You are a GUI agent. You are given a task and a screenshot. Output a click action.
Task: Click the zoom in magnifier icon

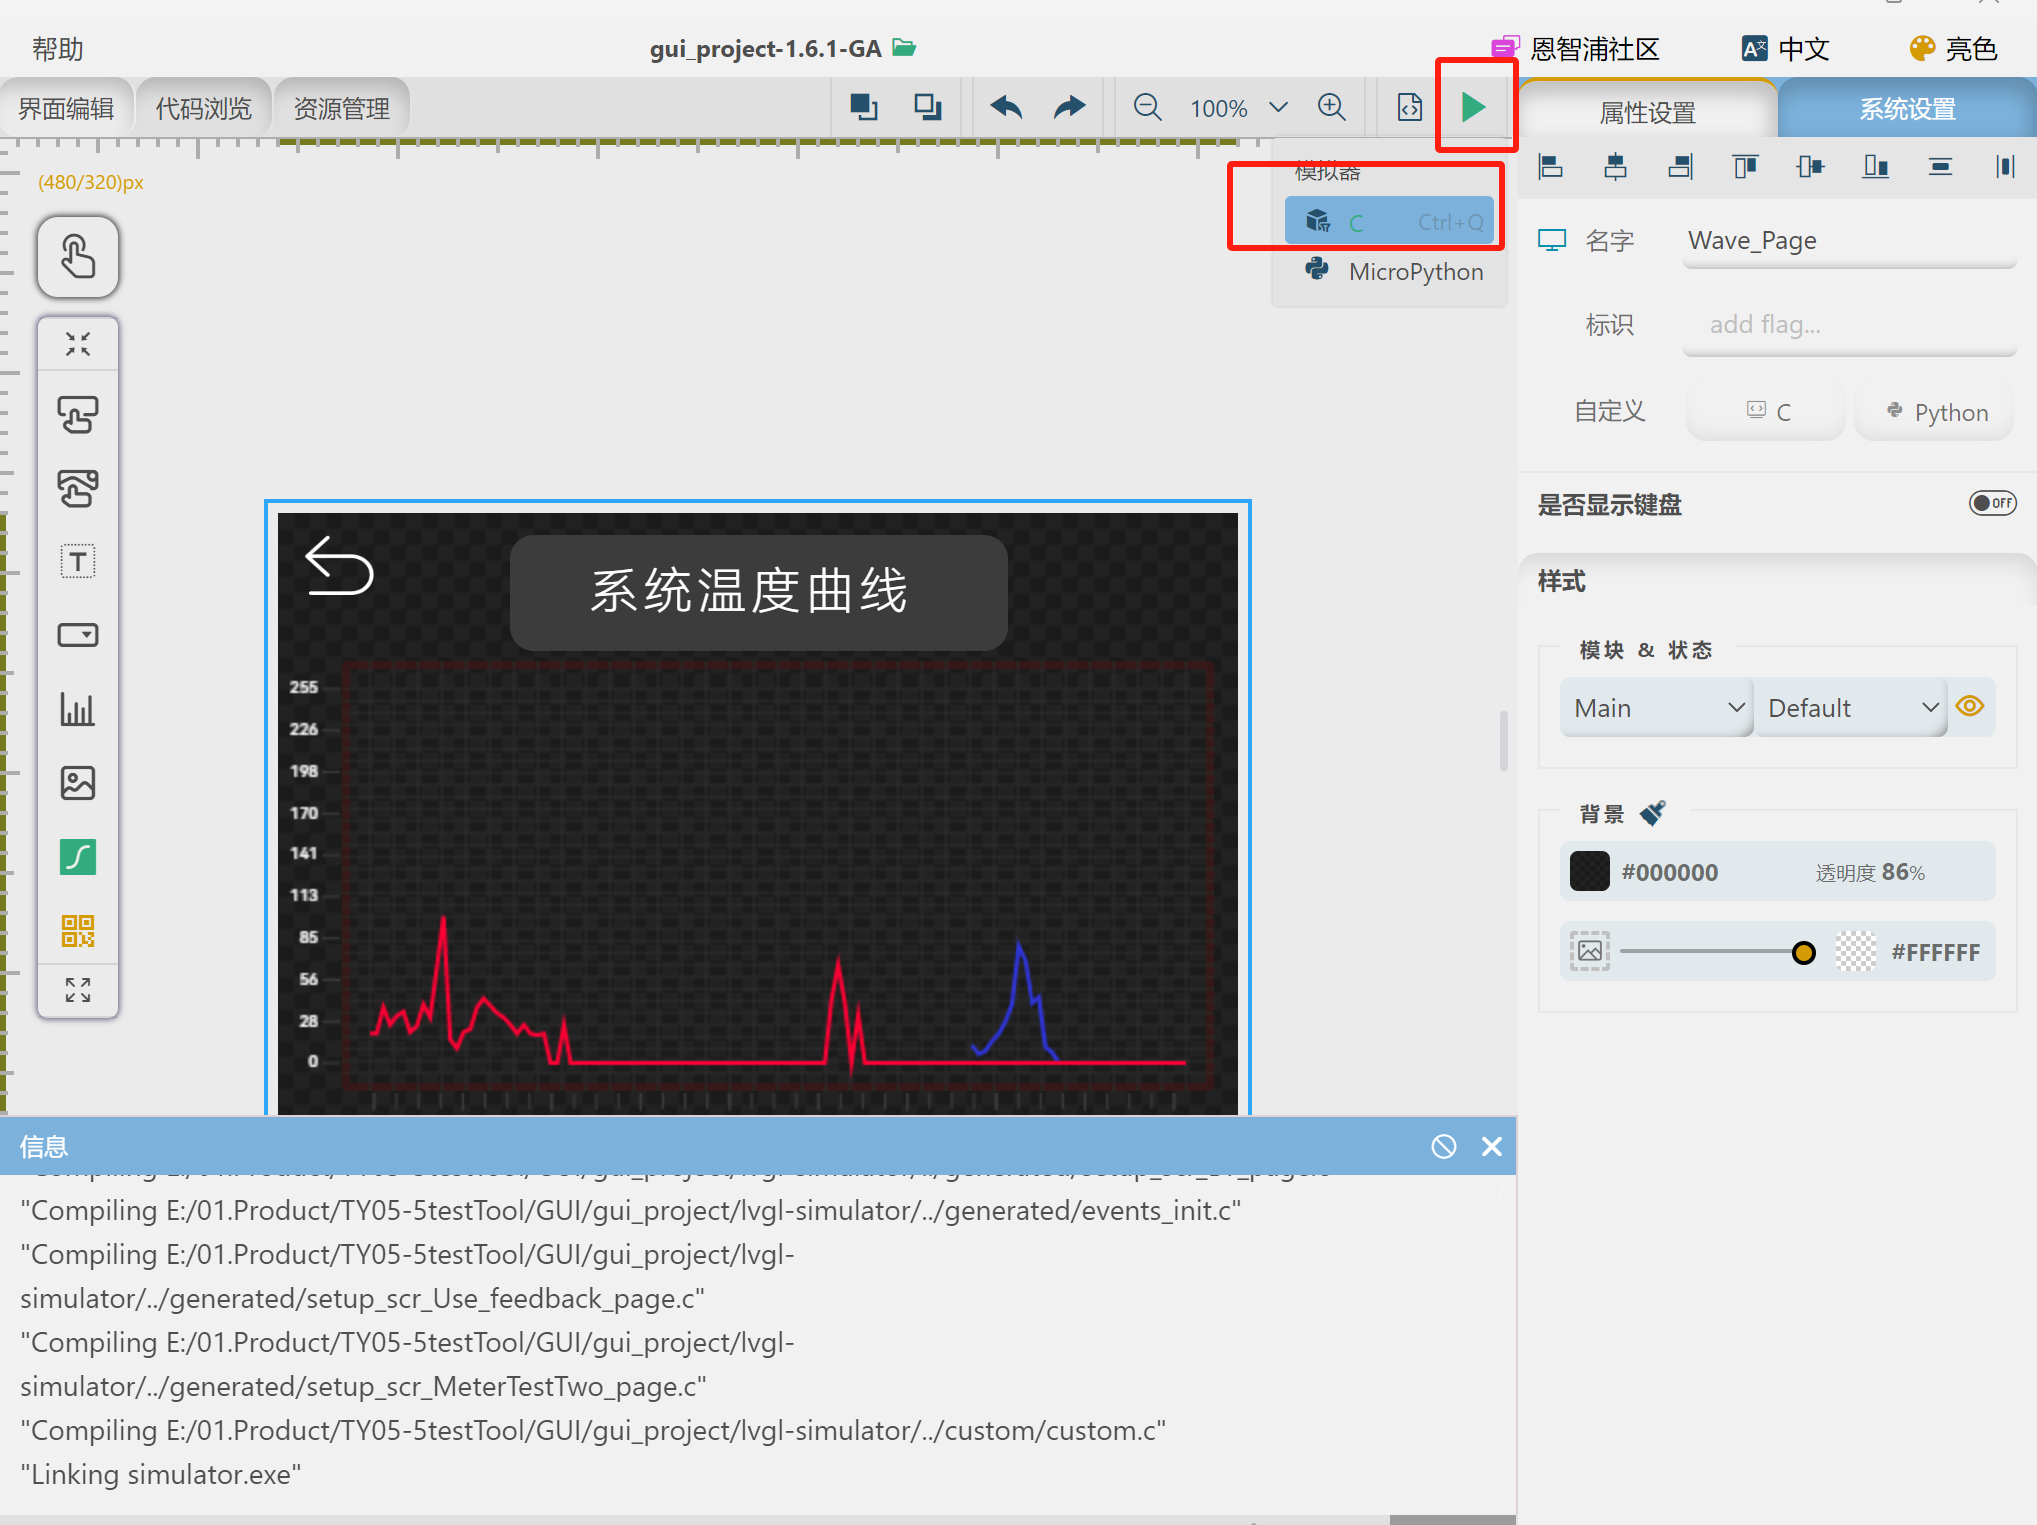(x=1331, y=107)
